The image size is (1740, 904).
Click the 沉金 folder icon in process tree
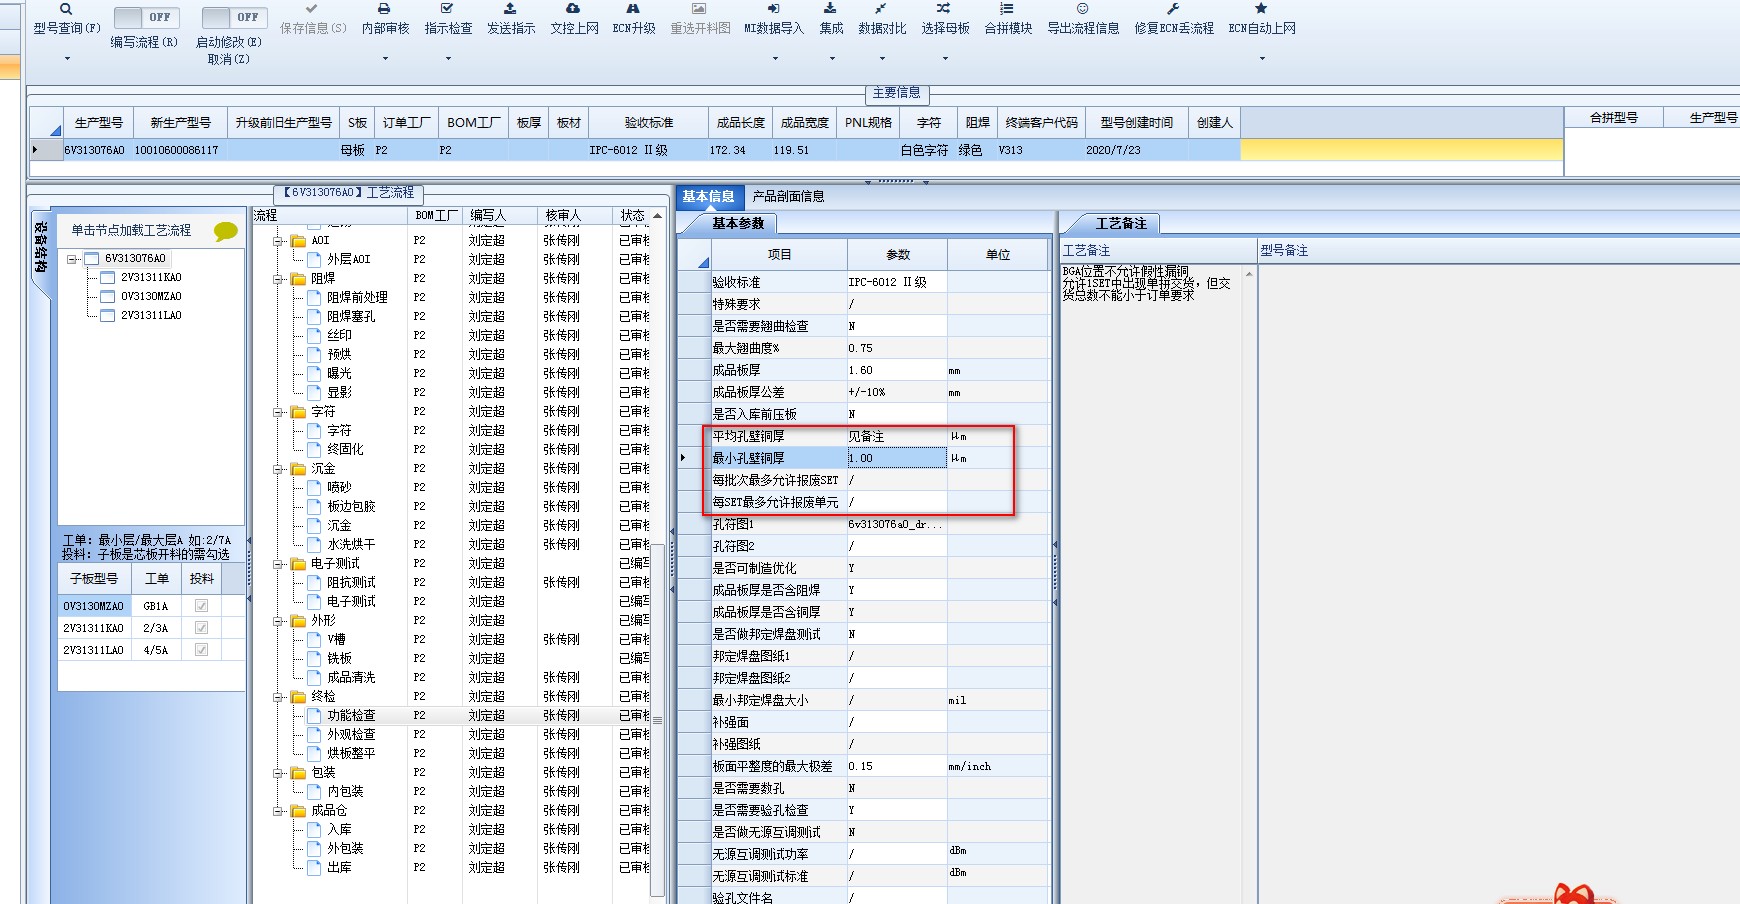tap(298, 469)
